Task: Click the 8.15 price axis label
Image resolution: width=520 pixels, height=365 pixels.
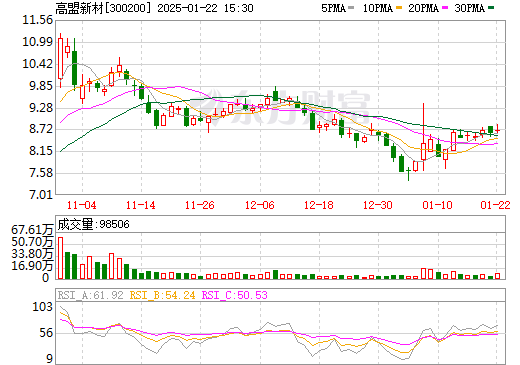Action: pyautogui.click(x=41, y=151)
